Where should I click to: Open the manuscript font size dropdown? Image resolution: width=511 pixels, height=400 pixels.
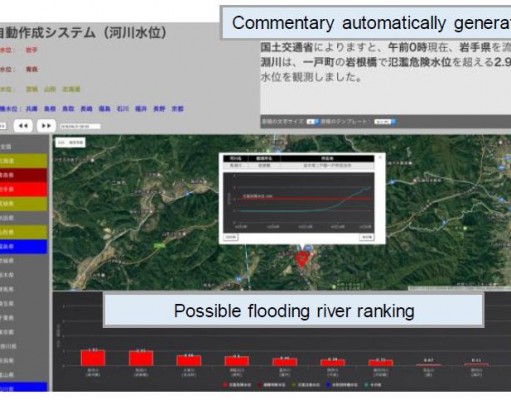coord(313,122)
